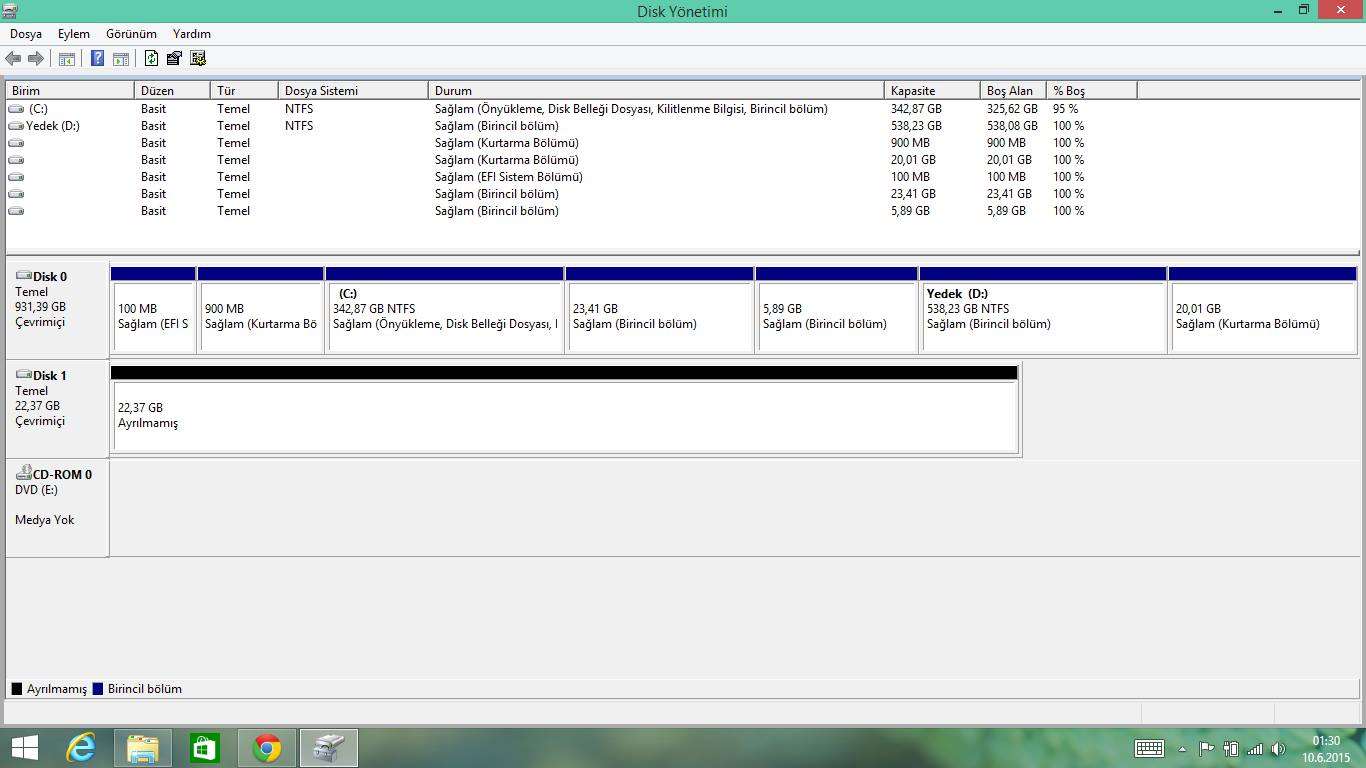
Task: Click the Refresh toolbar icon
Action: (x=151, y=59)
